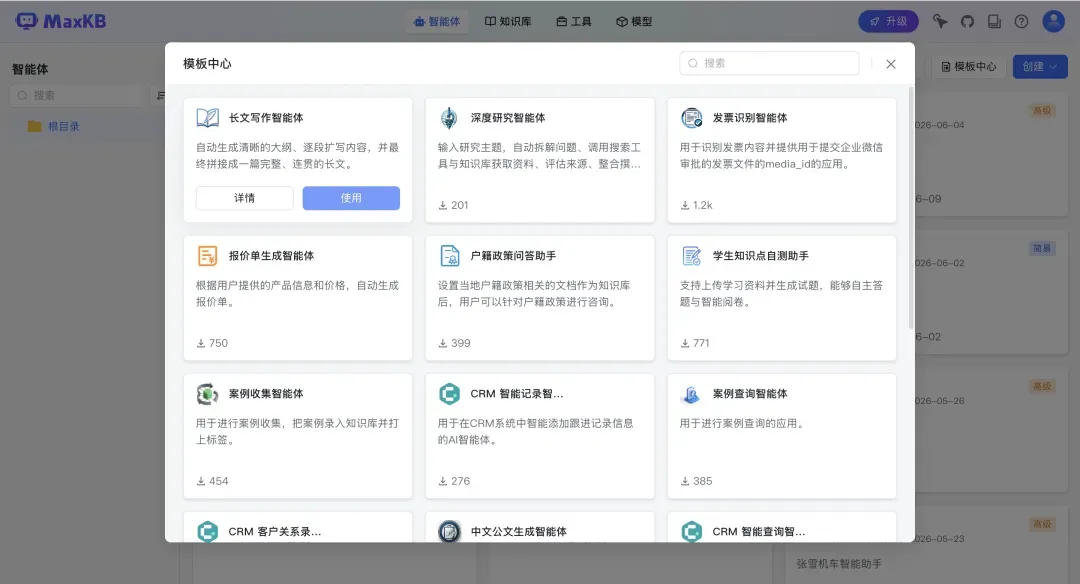The image size is (1080, 584).
Task: Open the 智能体 tab in top navigation
Action: (437, 21)
